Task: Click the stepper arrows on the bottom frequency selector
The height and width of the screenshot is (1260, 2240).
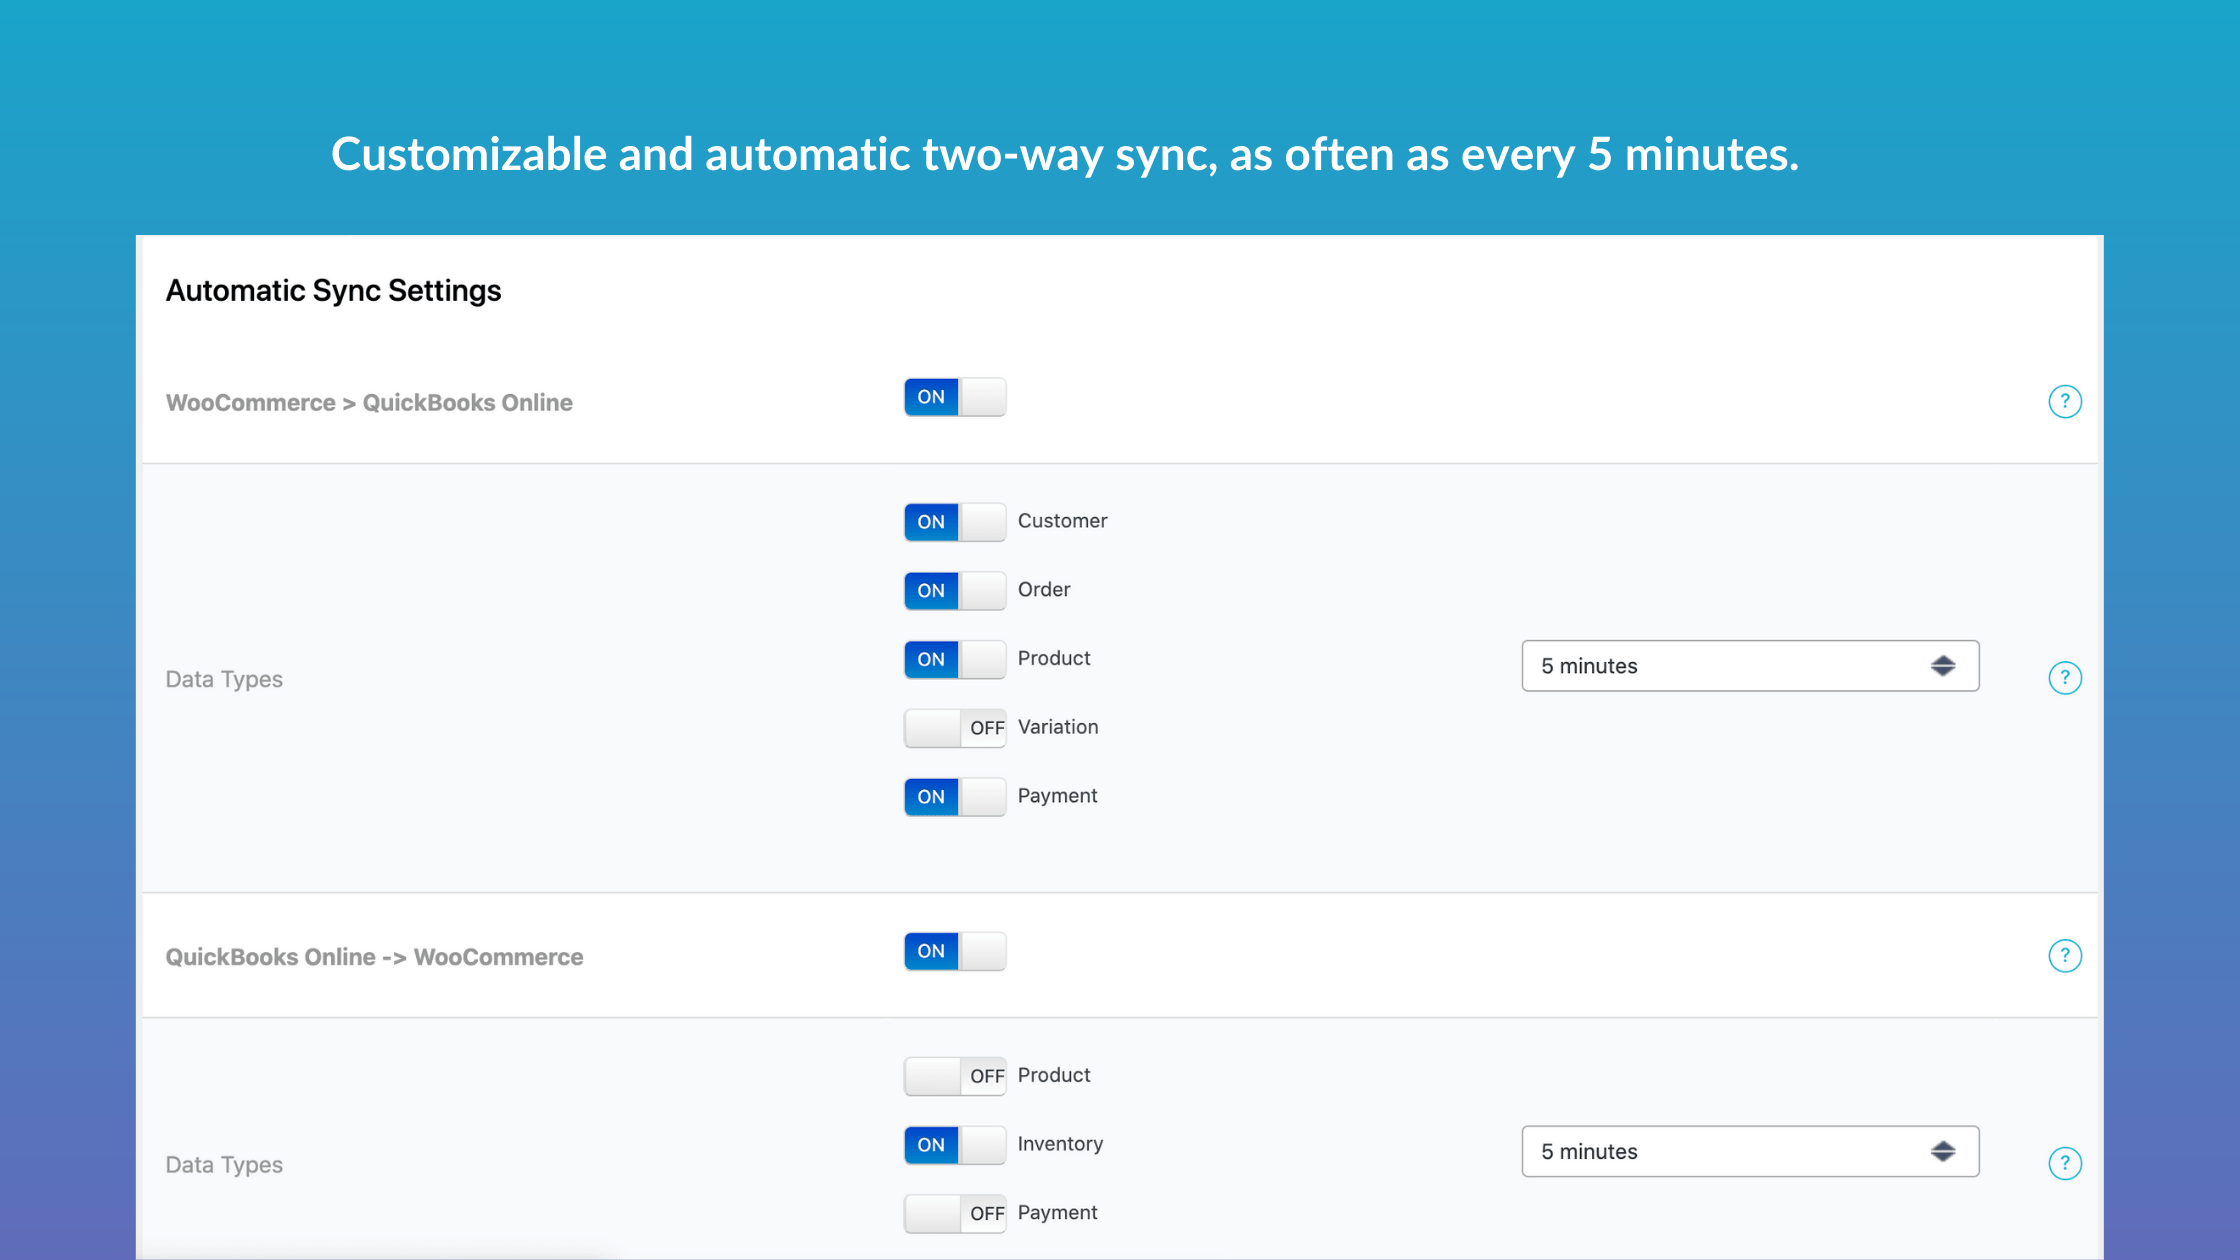Action: click(1943, 1151)
